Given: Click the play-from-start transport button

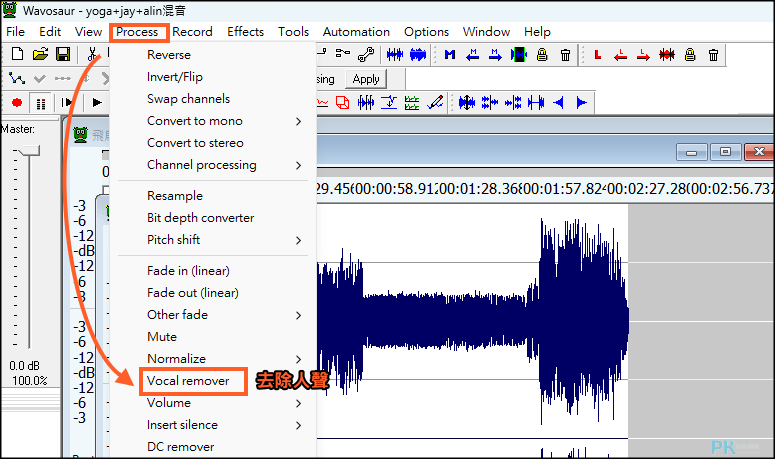Looking at the screenshot, I should pos(67,102).
